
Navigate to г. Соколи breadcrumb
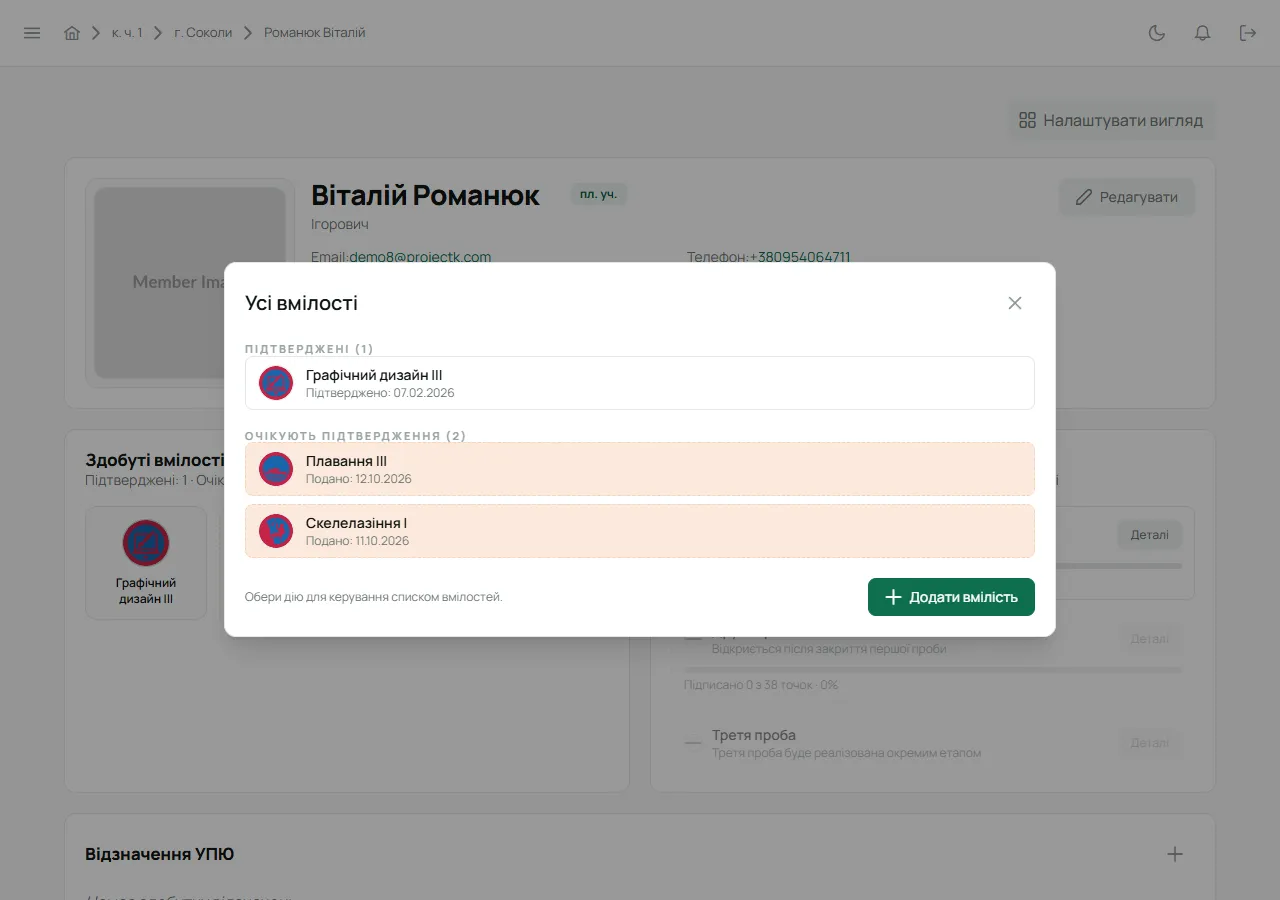tap(203, 33)
